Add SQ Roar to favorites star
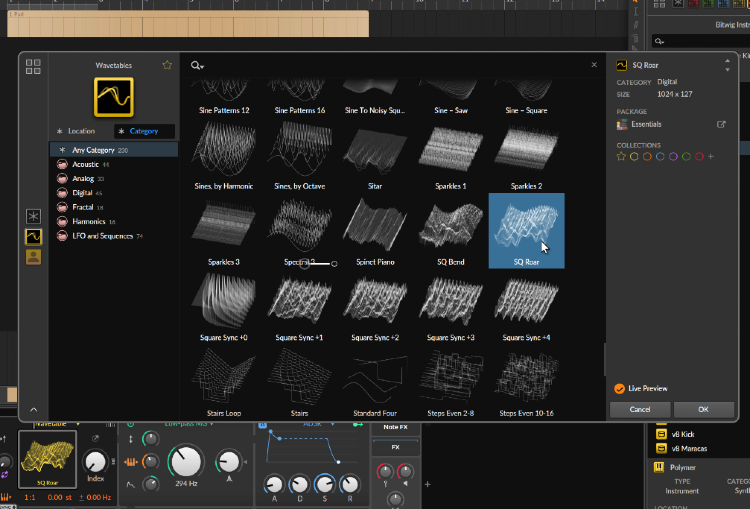750x509 pixels. [x=621, y=156]
